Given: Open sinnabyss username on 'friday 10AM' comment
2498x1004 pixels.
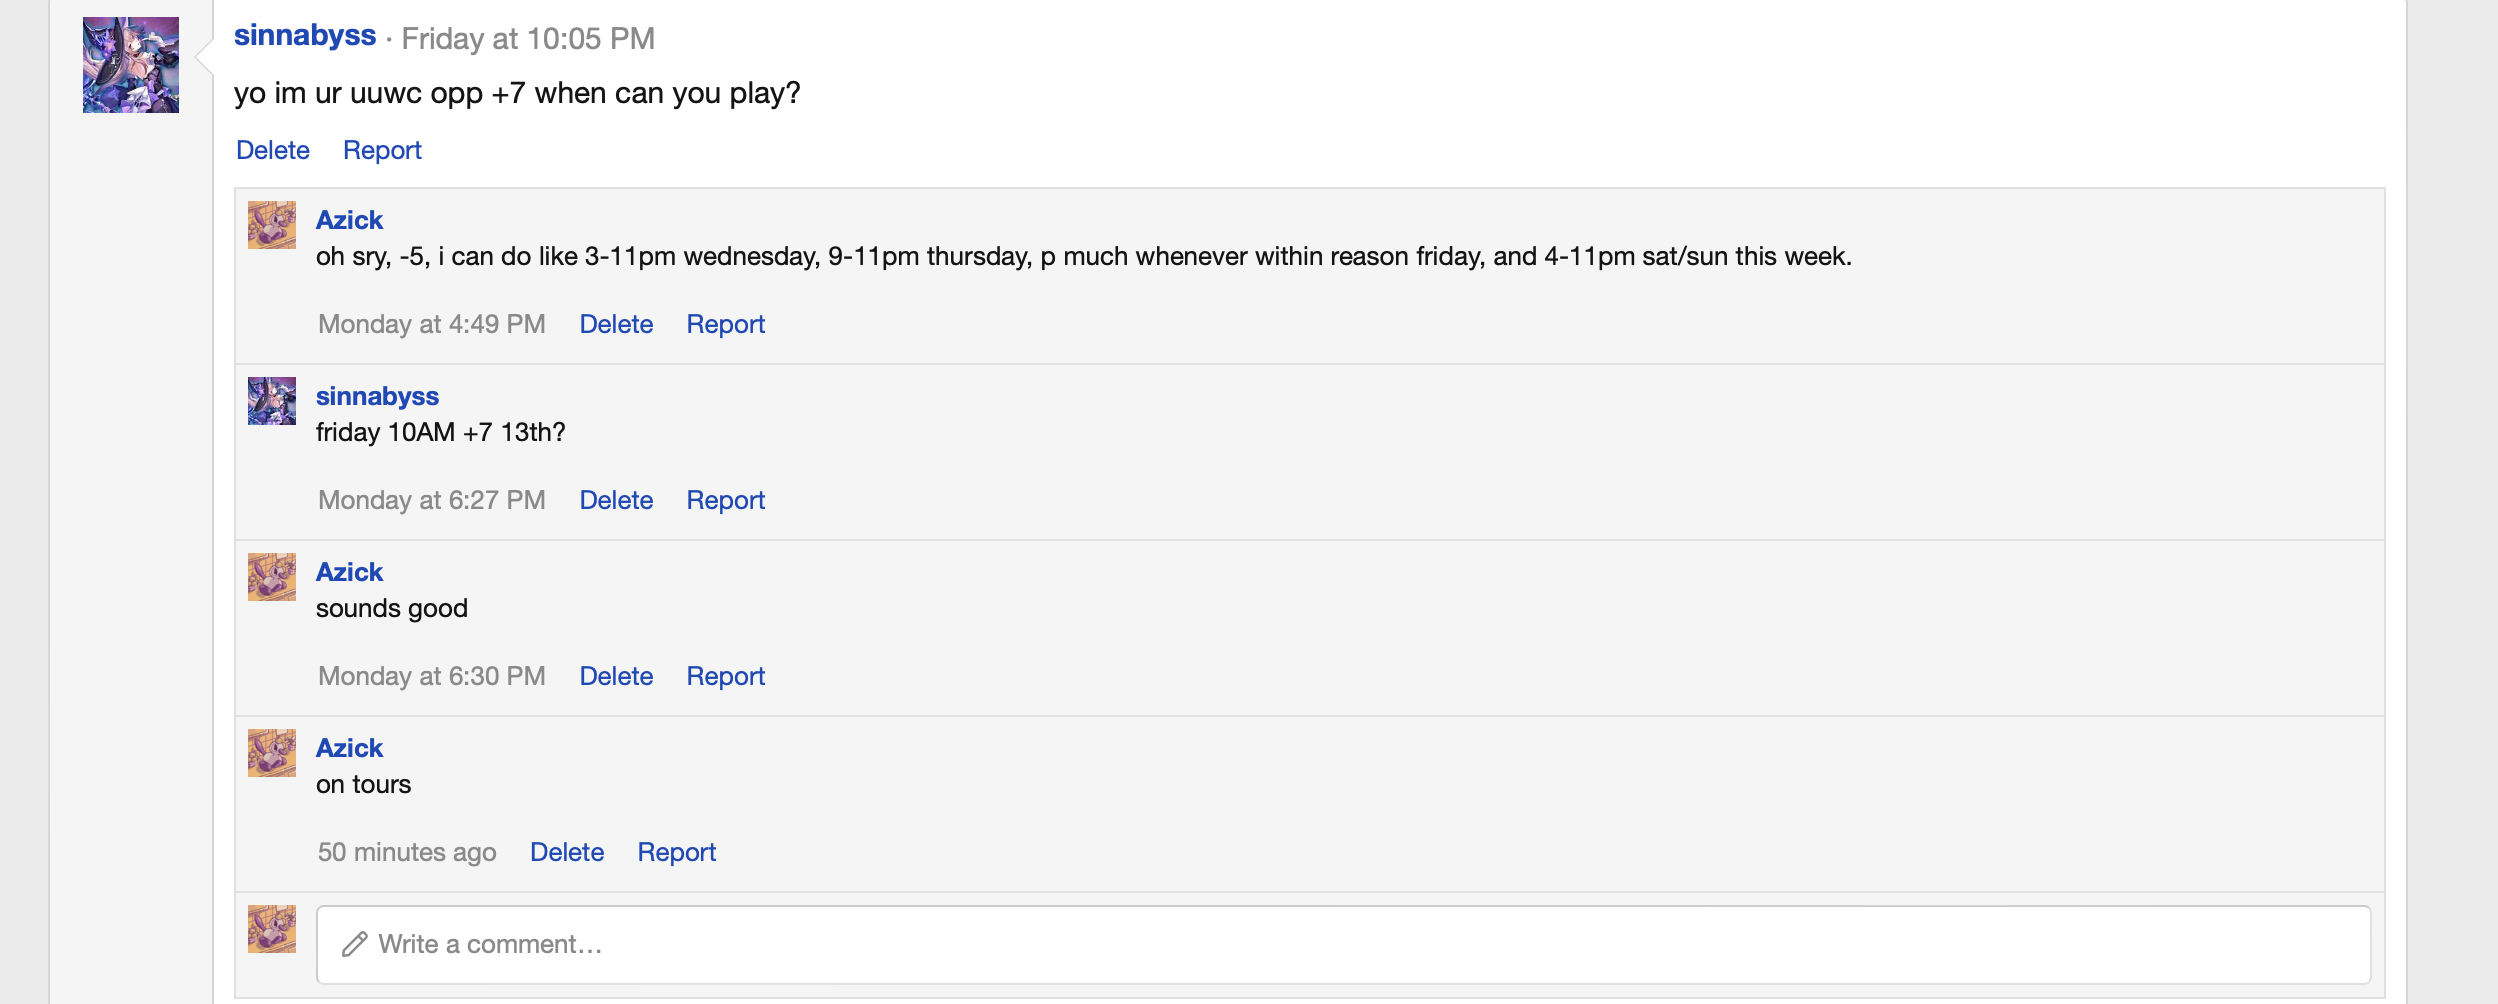Looking at the screenshot, I should pyautogui.click(x=377, y=396).
